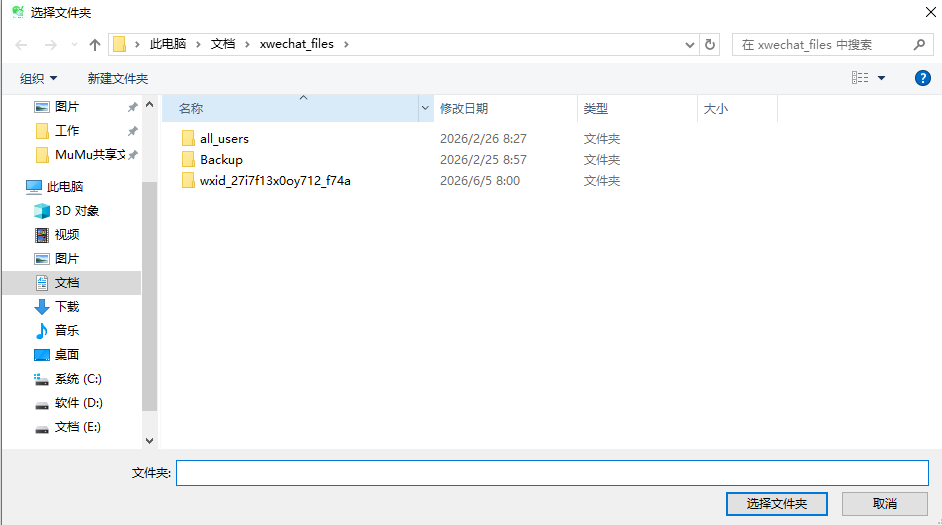Open help with the question mark icon
The height and width of the screenshot is (525, 942).
pos(922,78)
